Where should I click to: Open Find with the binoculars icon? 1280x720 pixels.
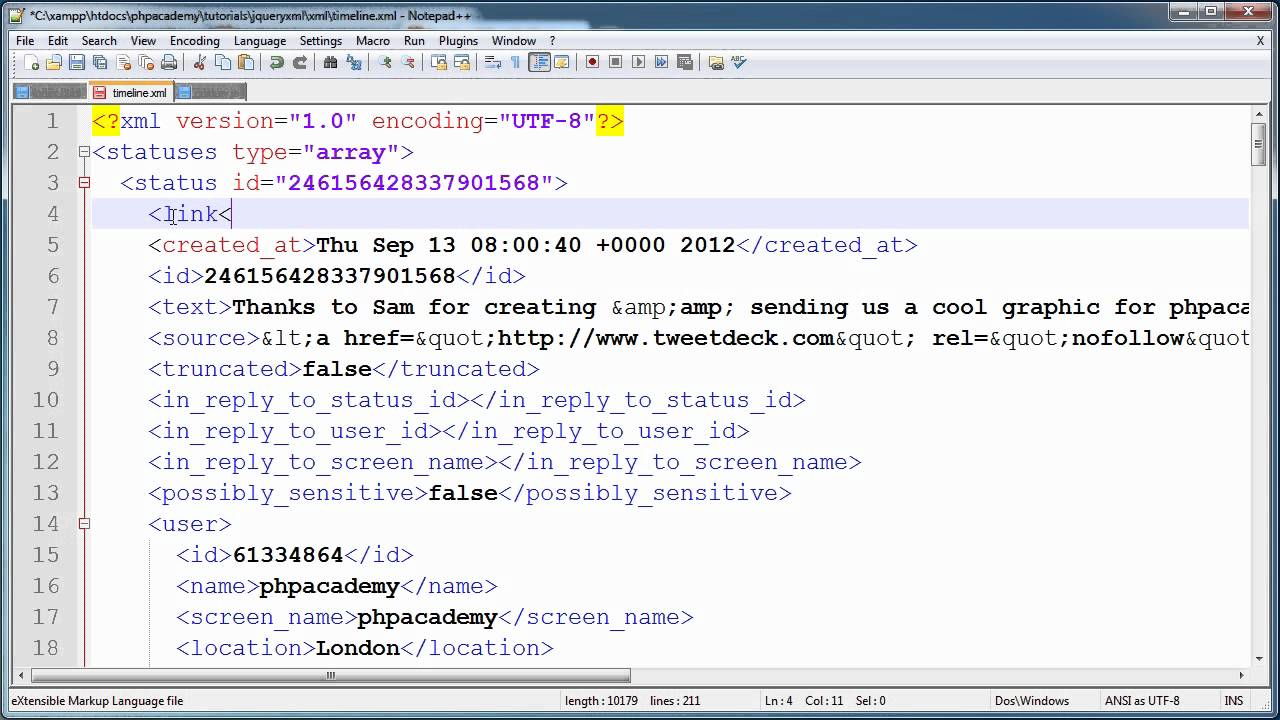(330, 62)
